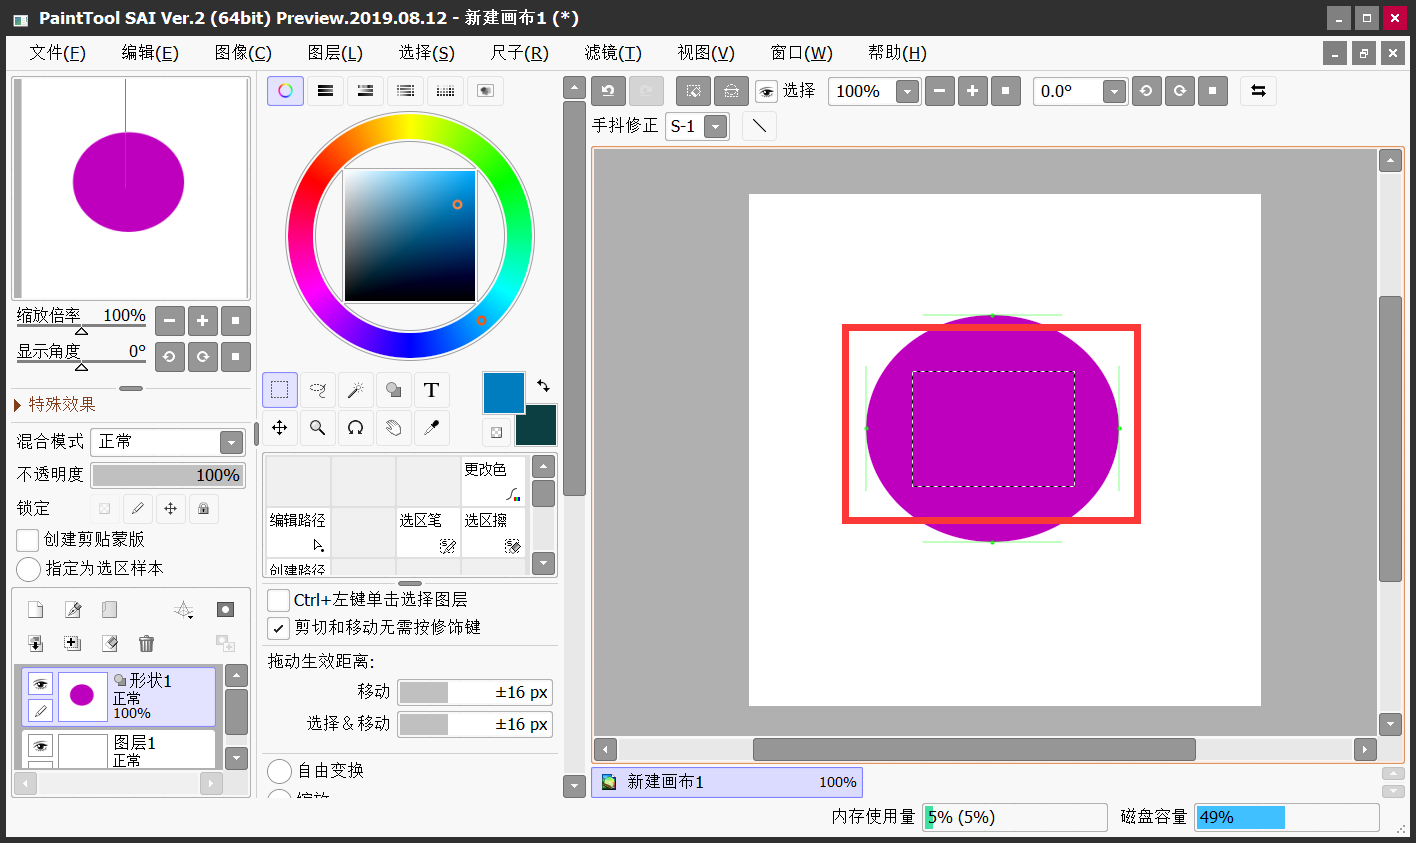The image size is (1416, 843).
Task: Open the 帮助(H) menu
Action: (897, 53)
